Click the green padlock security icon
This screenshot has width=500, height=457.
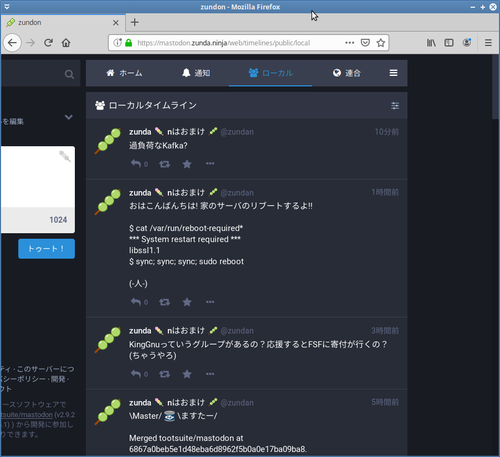(x=129, y=43)
